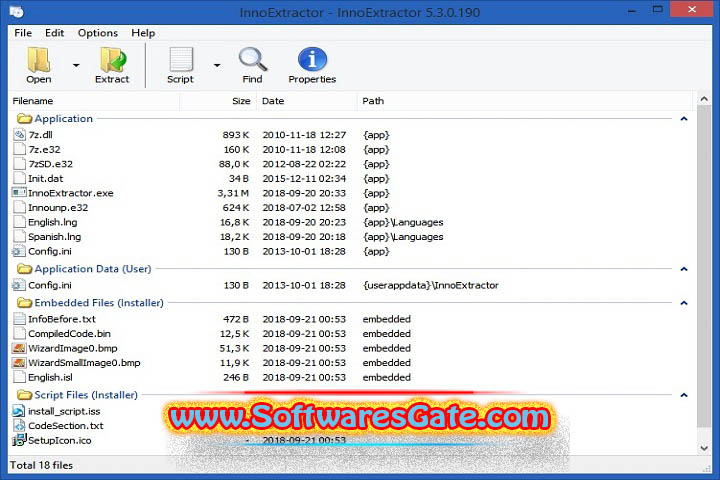The image size is (720, 480).
Task: Click the Application group folder icon
Action: (x=24, y=119)
